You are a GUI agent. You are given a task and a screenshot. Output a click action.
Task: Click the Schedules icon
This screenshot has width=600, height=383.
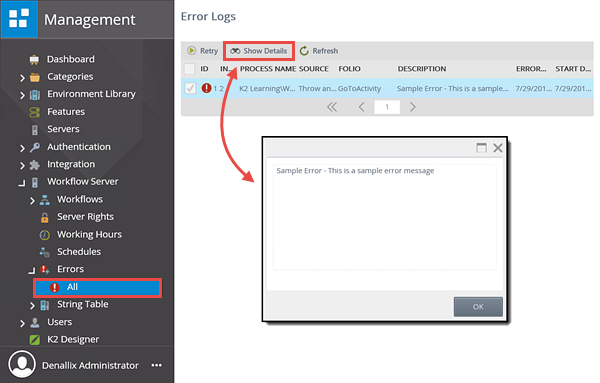click(45, 252)
